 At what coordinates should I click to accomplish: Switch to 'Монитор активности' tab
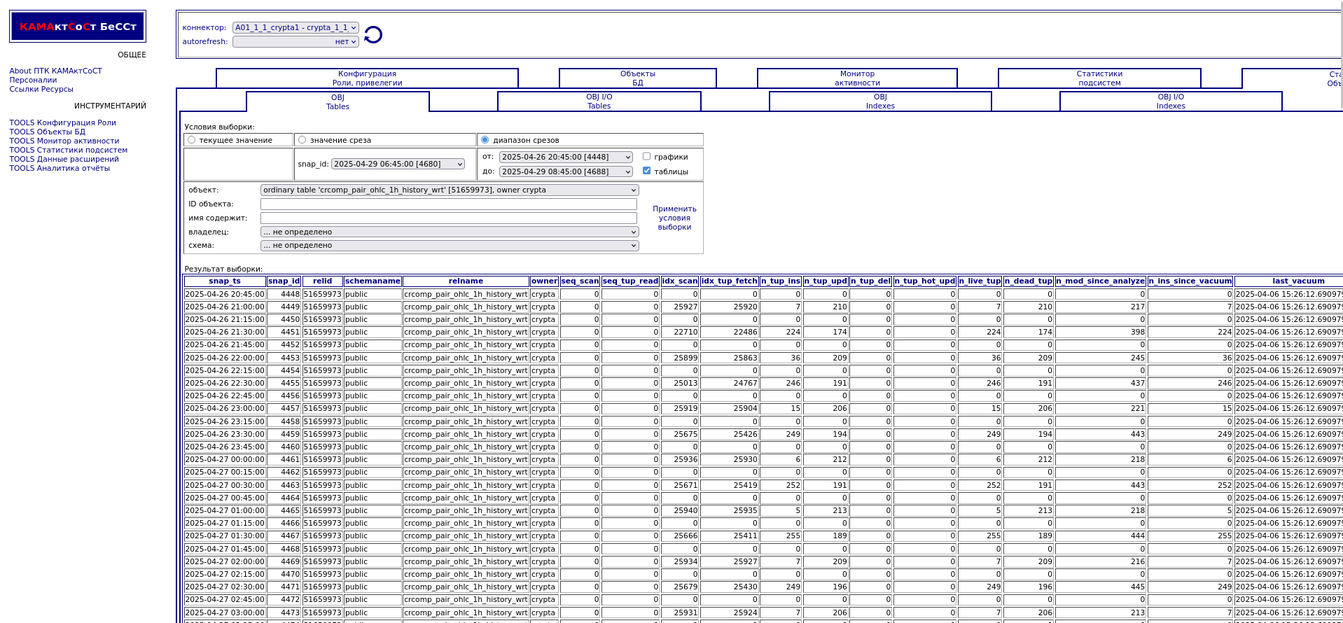click(x=857, y=78)
